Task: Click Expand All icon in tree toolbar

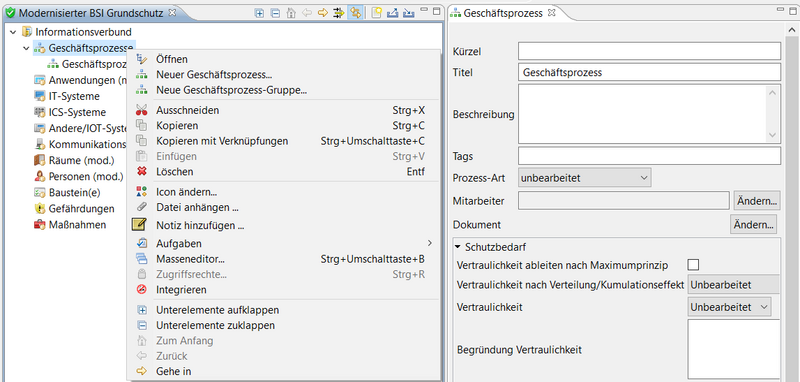Action: click(259, 13)
